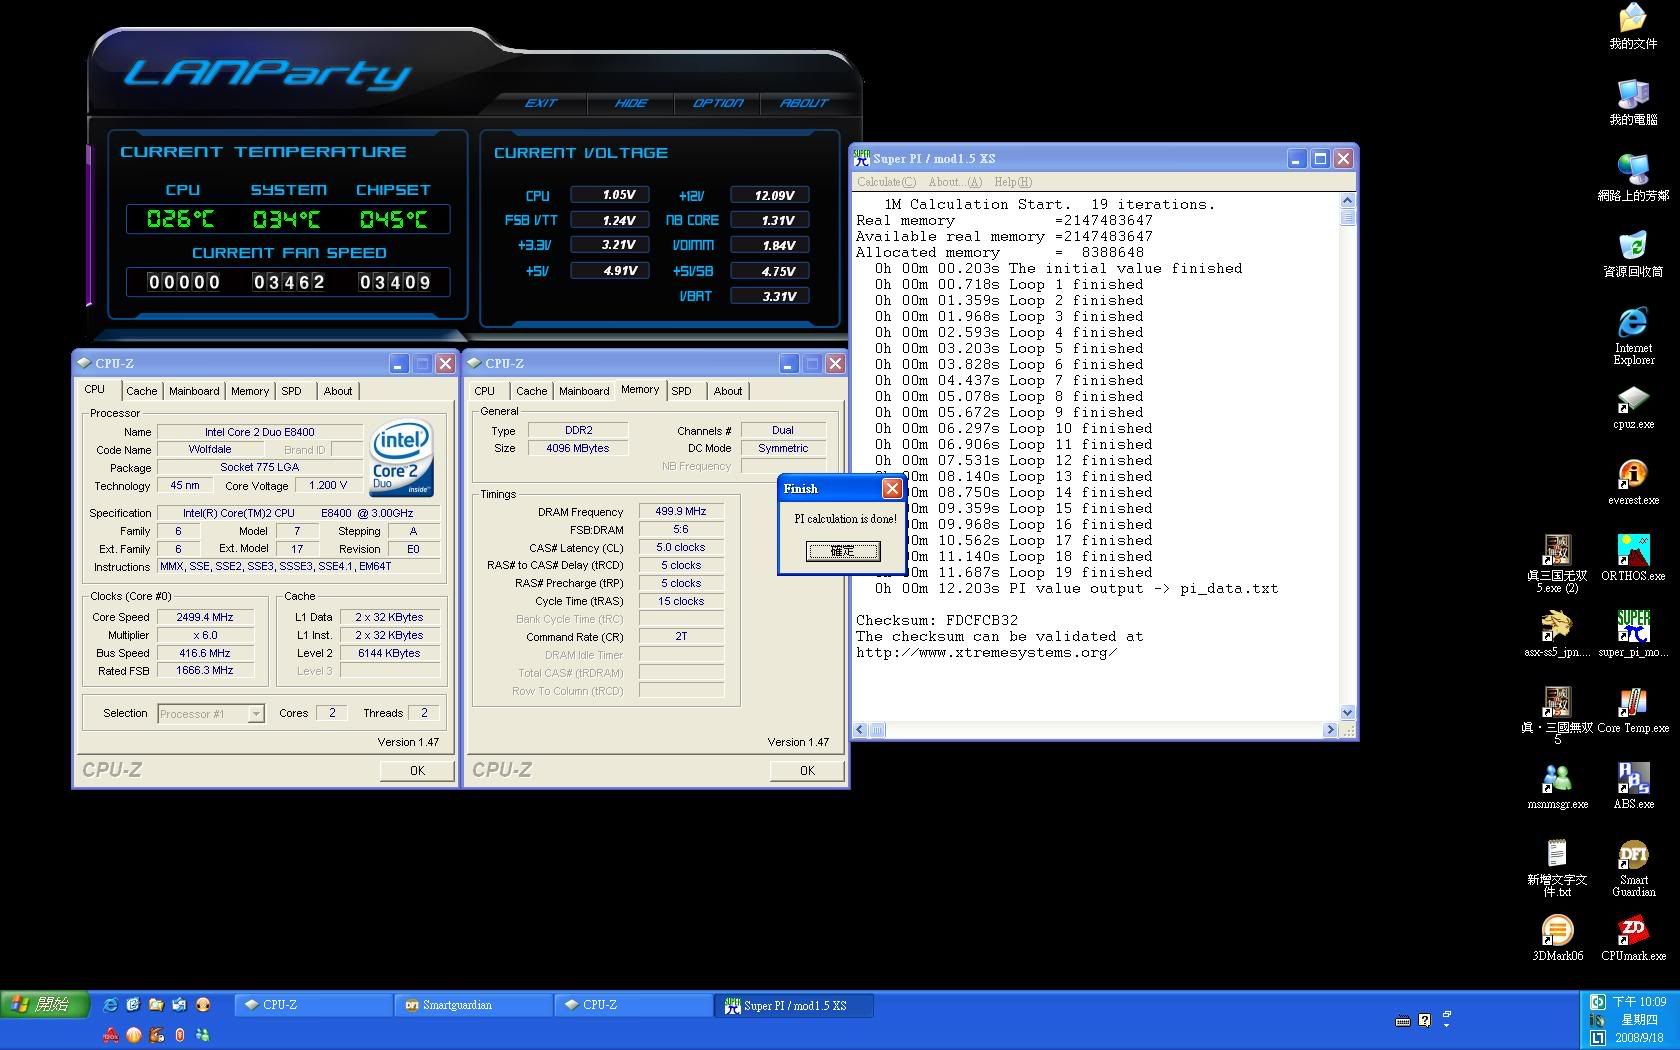1680x1050 pixels.
Task: Click the Internet Explorer quick launch icon
Action: coord(110,1005)
